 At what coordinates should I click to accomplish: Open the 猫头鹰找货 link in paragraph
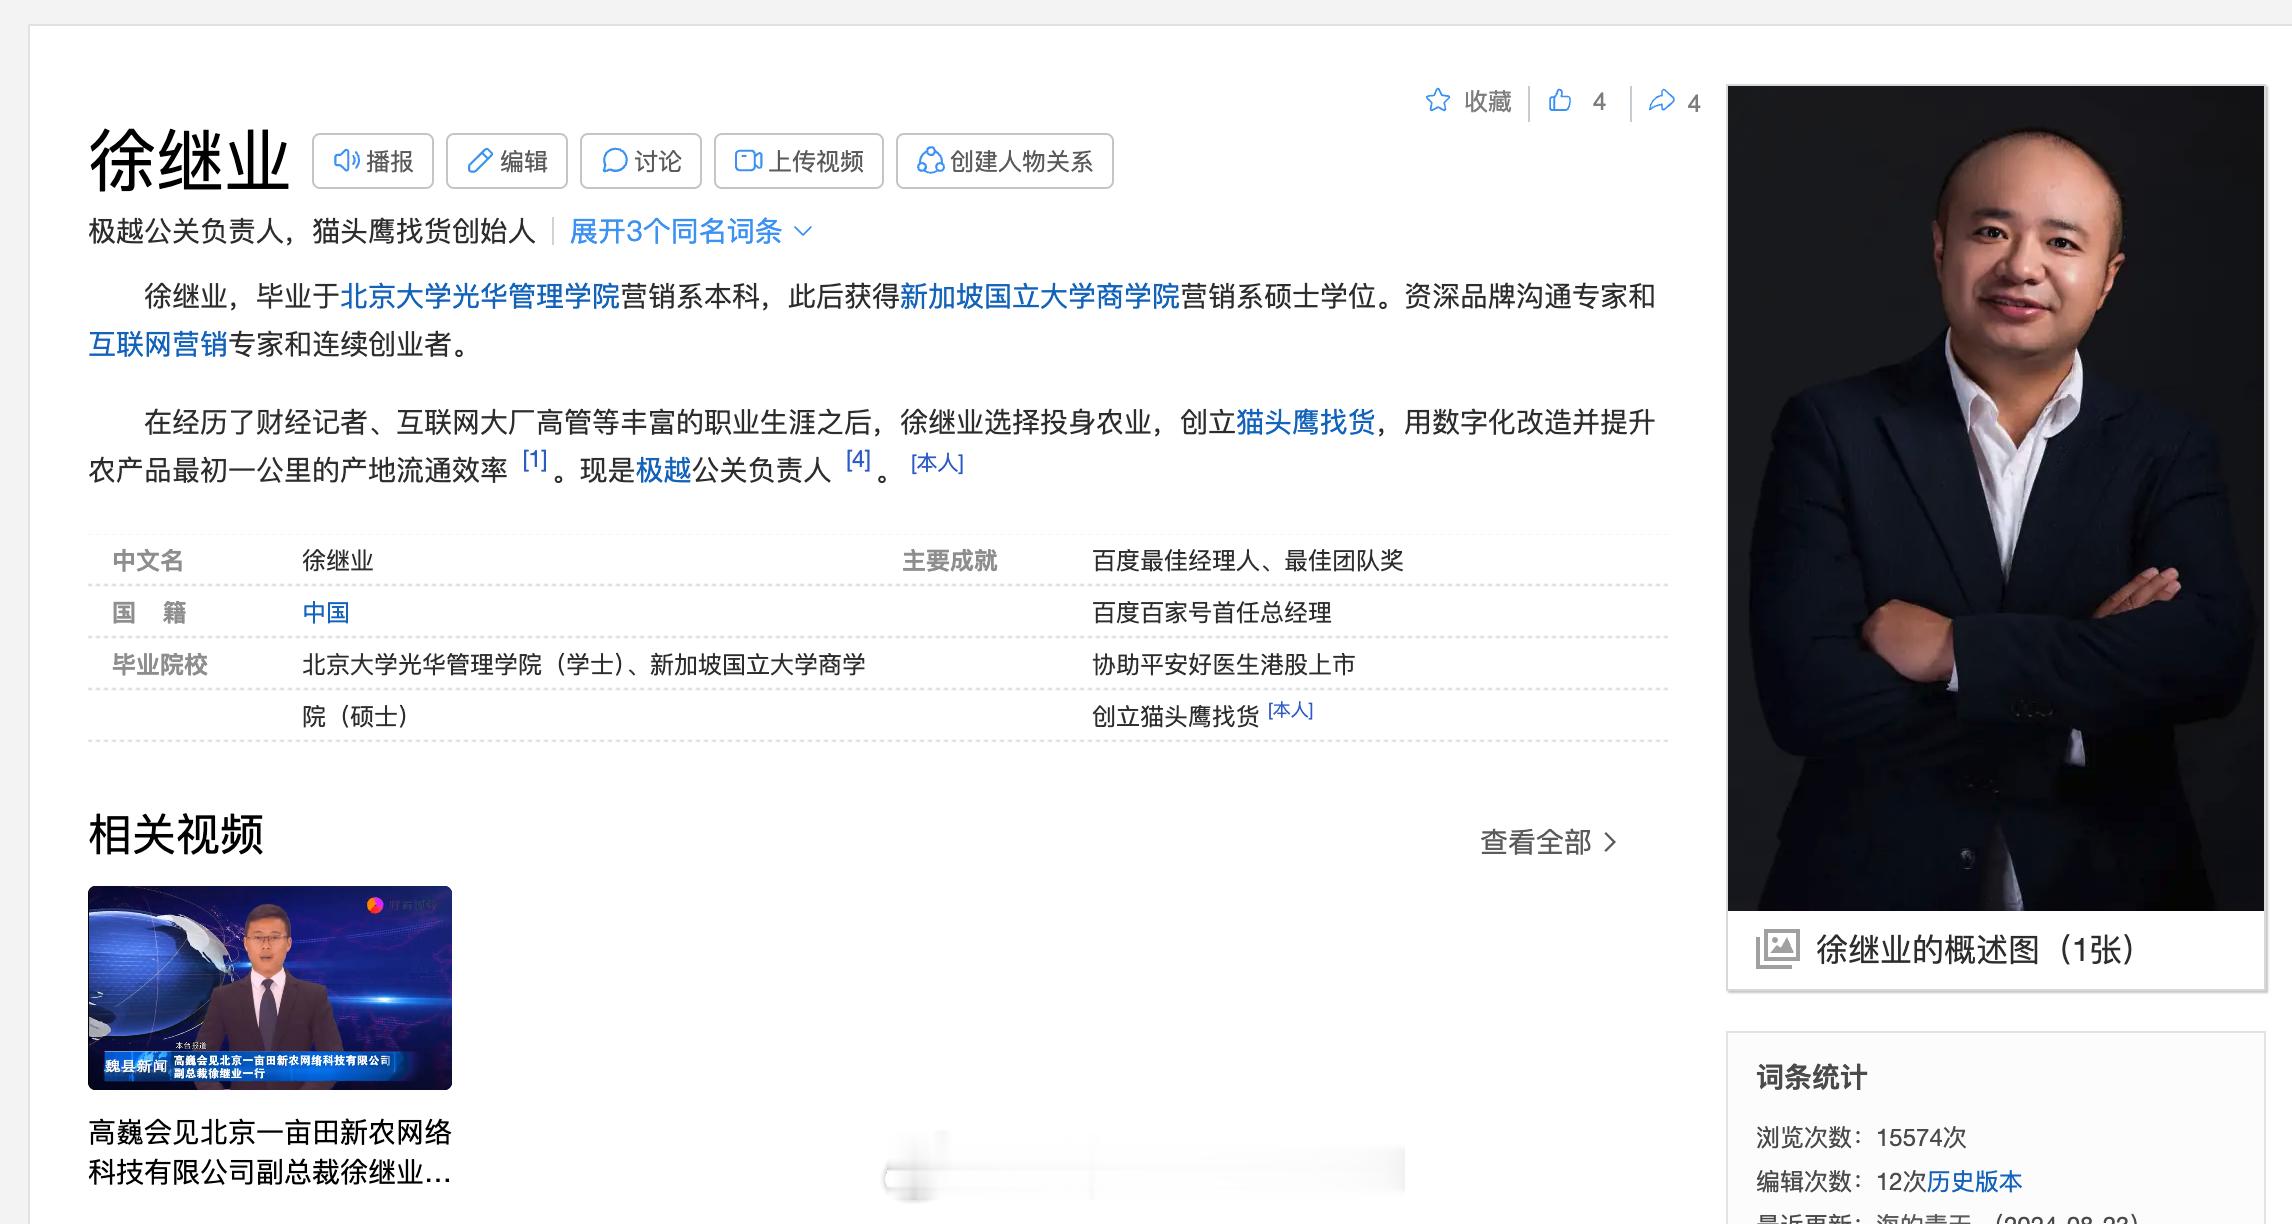[x=1306, y=423]
